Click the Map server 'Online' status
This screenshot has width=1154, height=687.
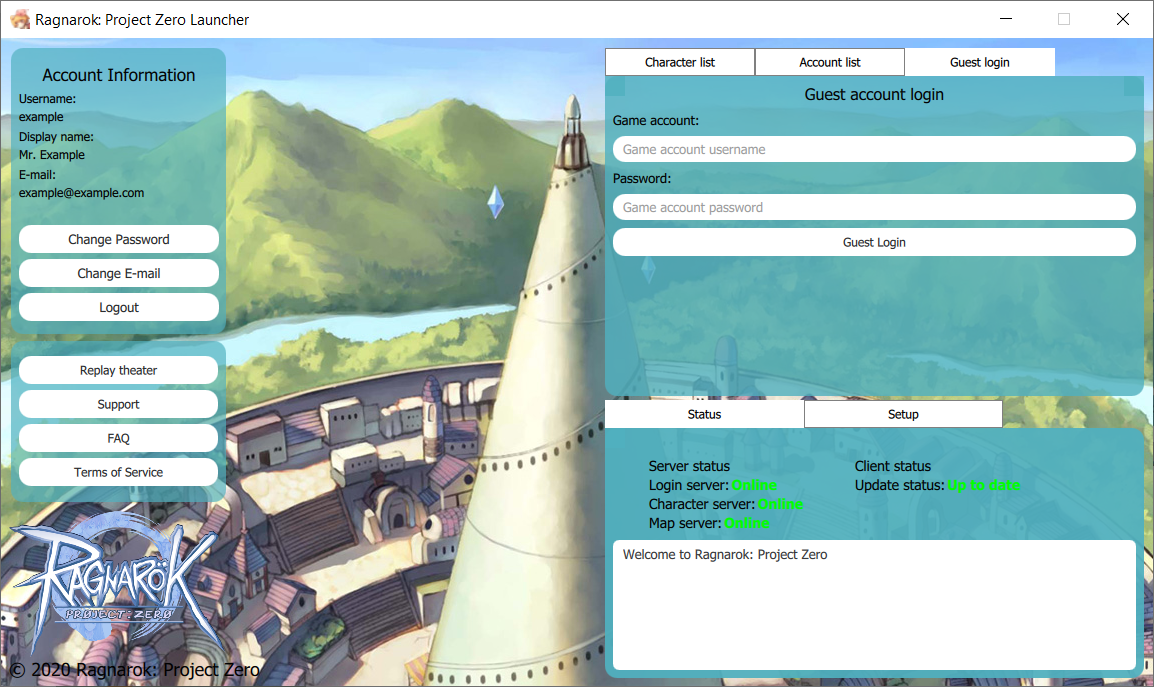[747, 523]
